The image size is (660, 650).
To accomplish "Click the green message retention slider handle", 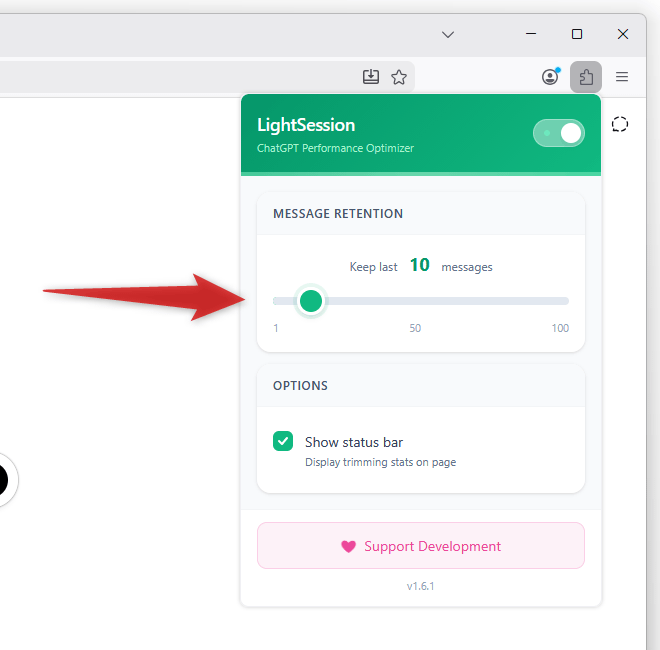I will (x=311, y=300).
